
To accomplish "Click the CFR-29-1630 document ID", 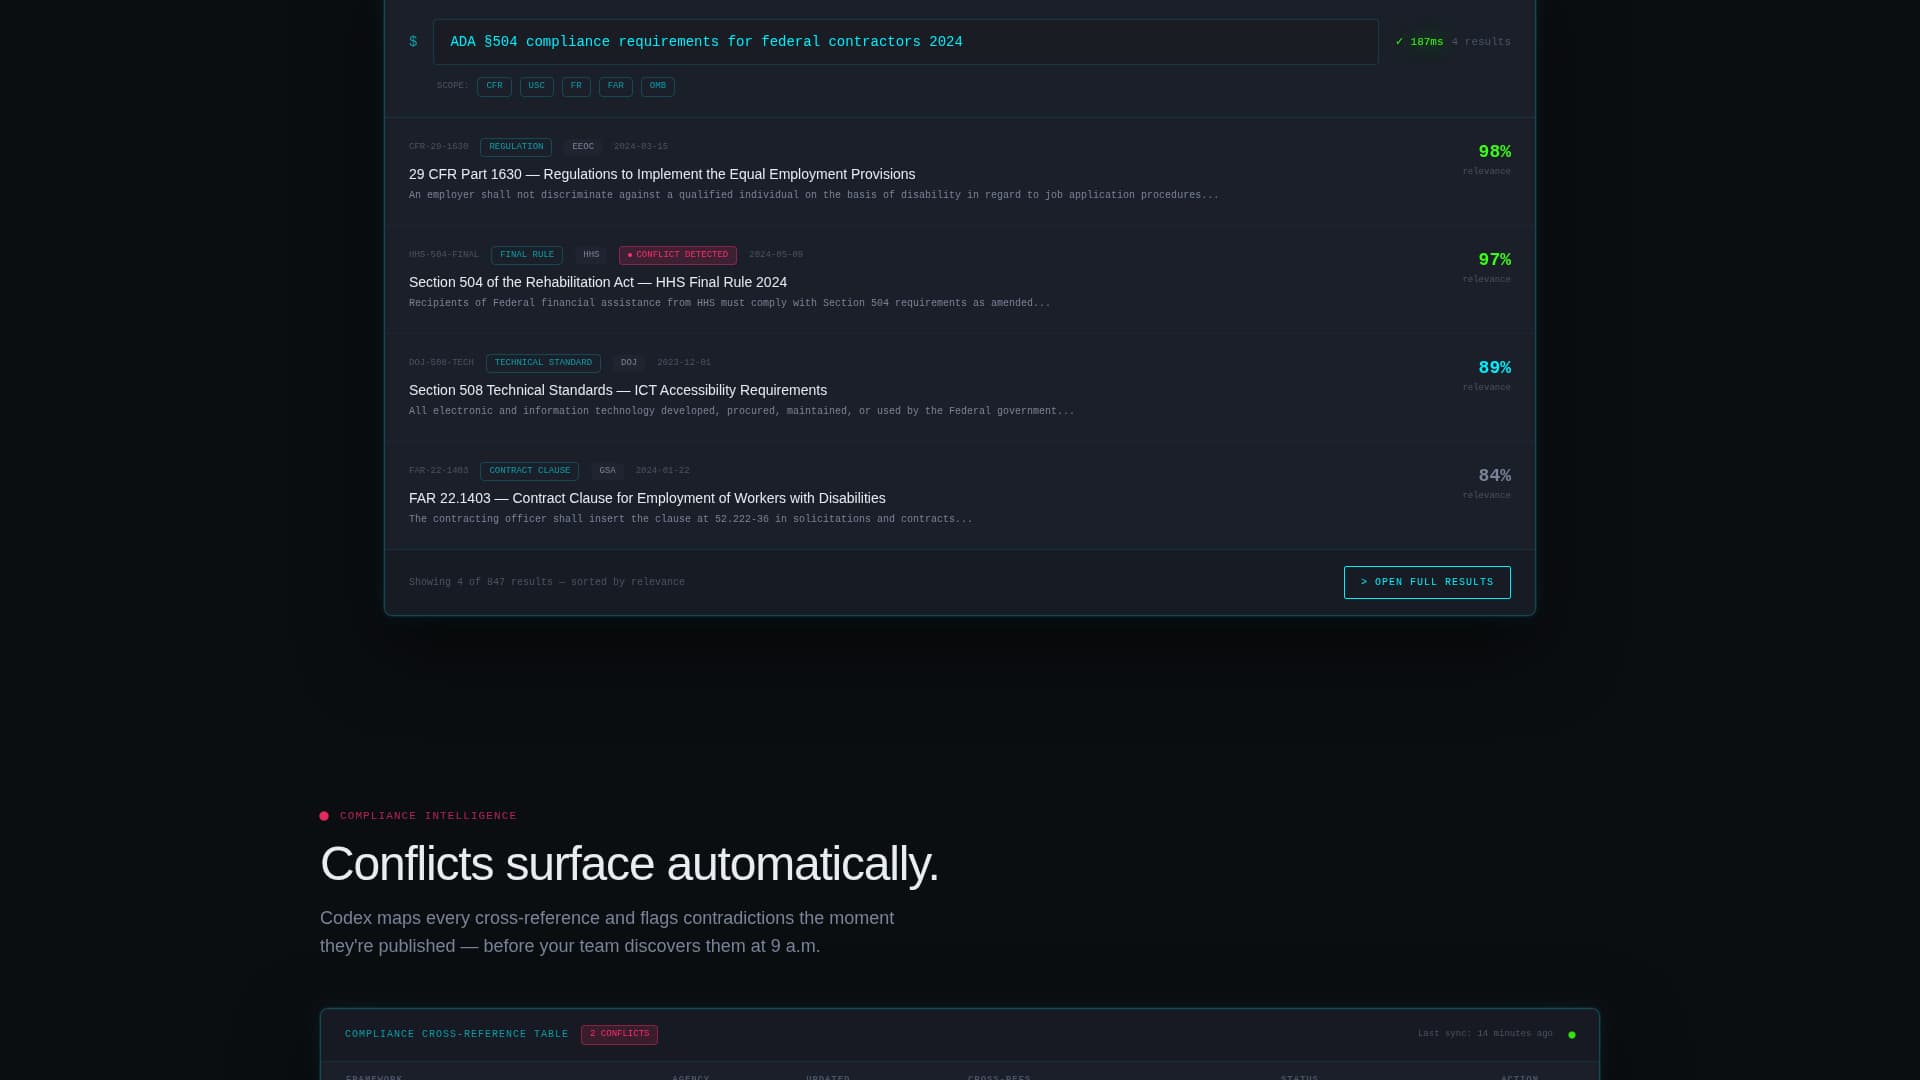I will (x=438, y=147).
